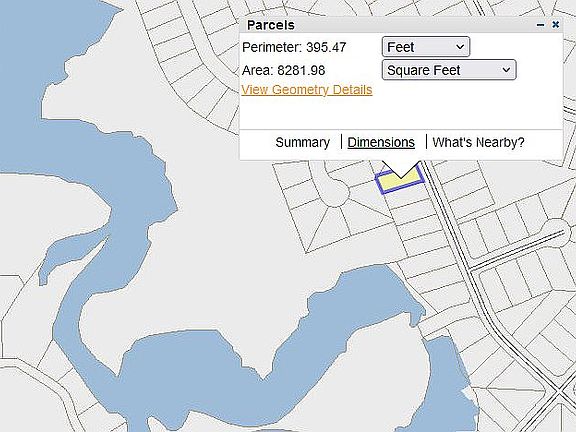576x432 pixels.
Task: Click the road intersection in bottom right corner
Action: (561, 394)
